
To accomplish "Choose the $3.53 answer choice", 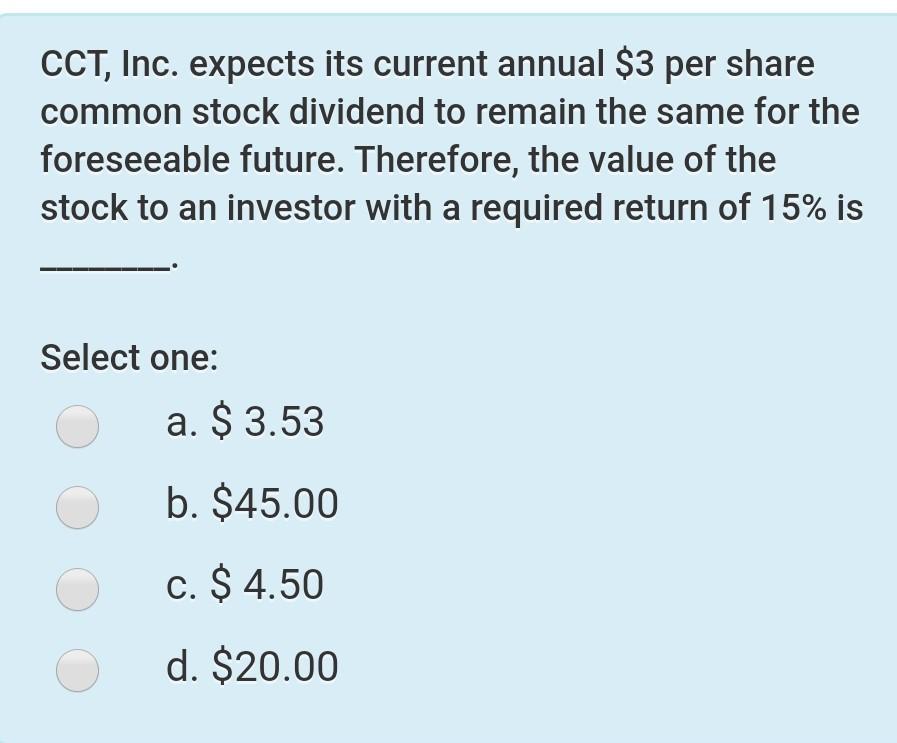I will (x=245, y=422).
